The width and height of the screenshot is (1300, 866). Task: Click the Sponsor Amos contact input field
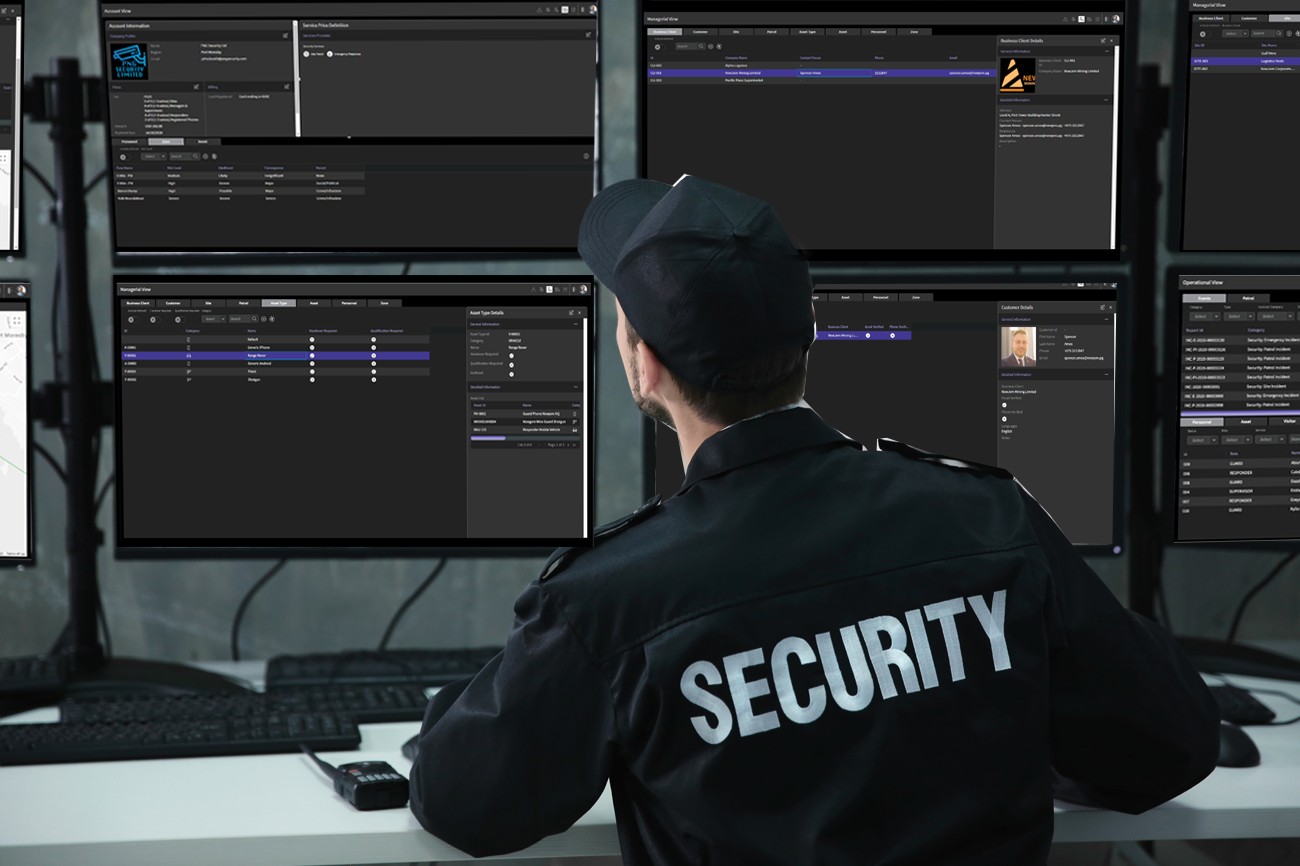[834, 73]
